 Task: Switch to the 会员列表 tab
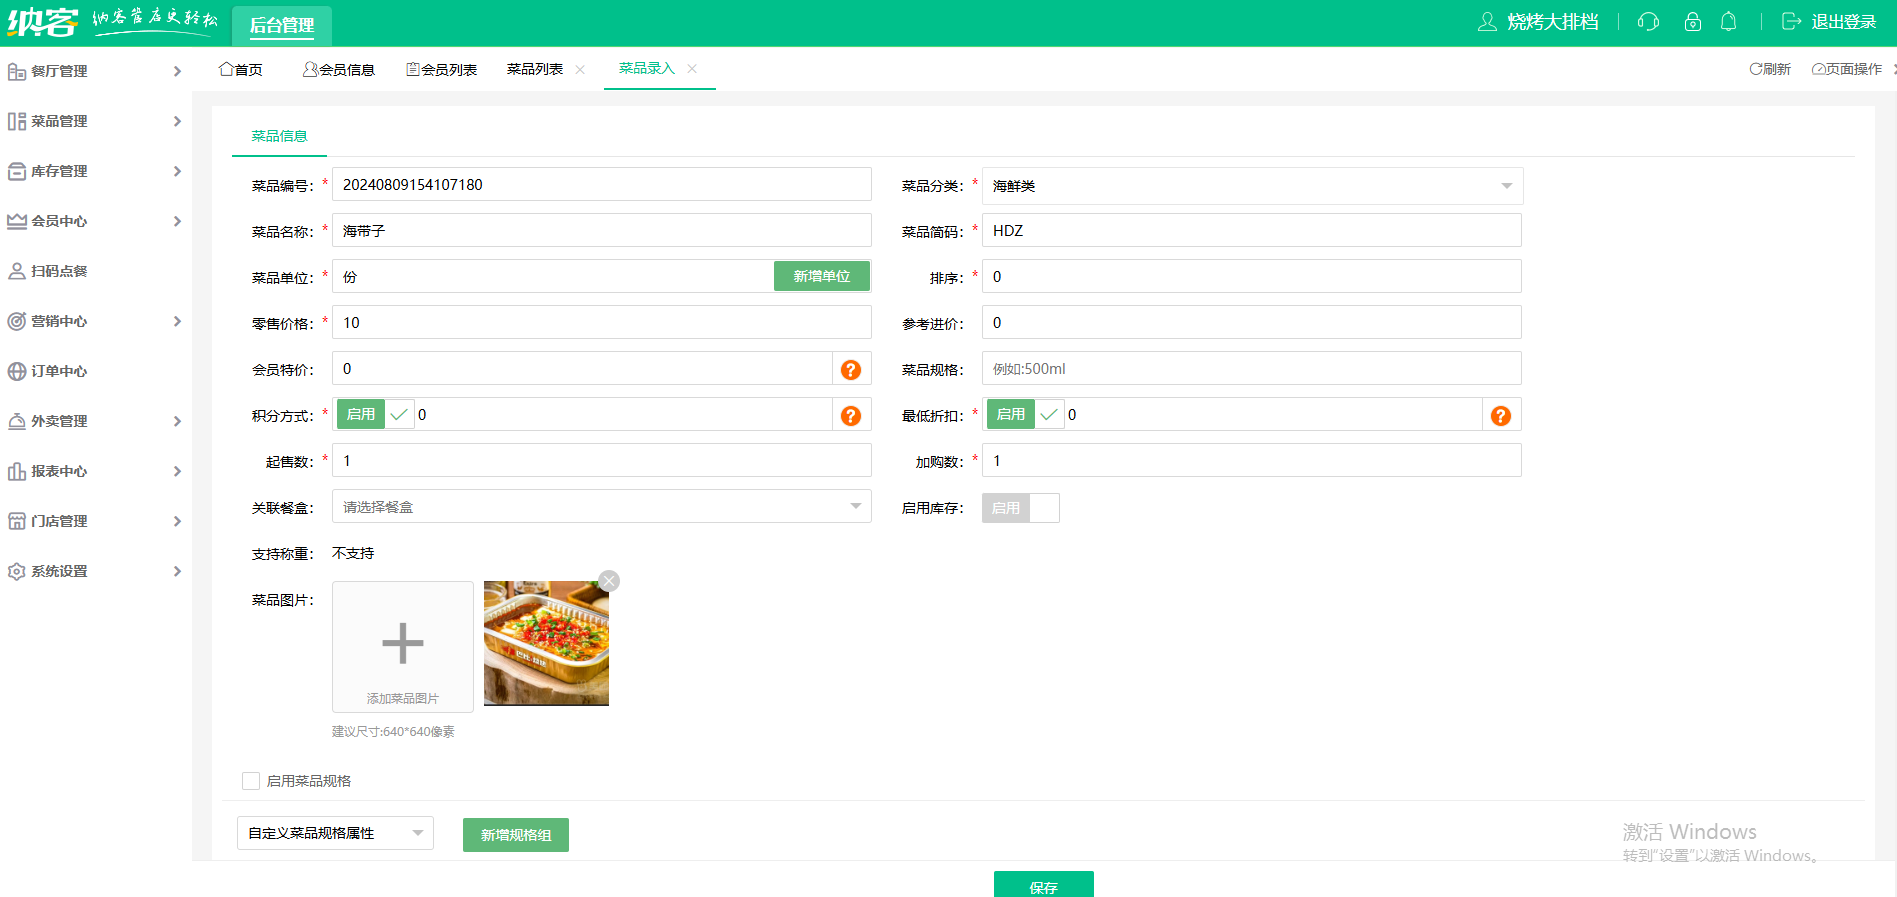441,69
